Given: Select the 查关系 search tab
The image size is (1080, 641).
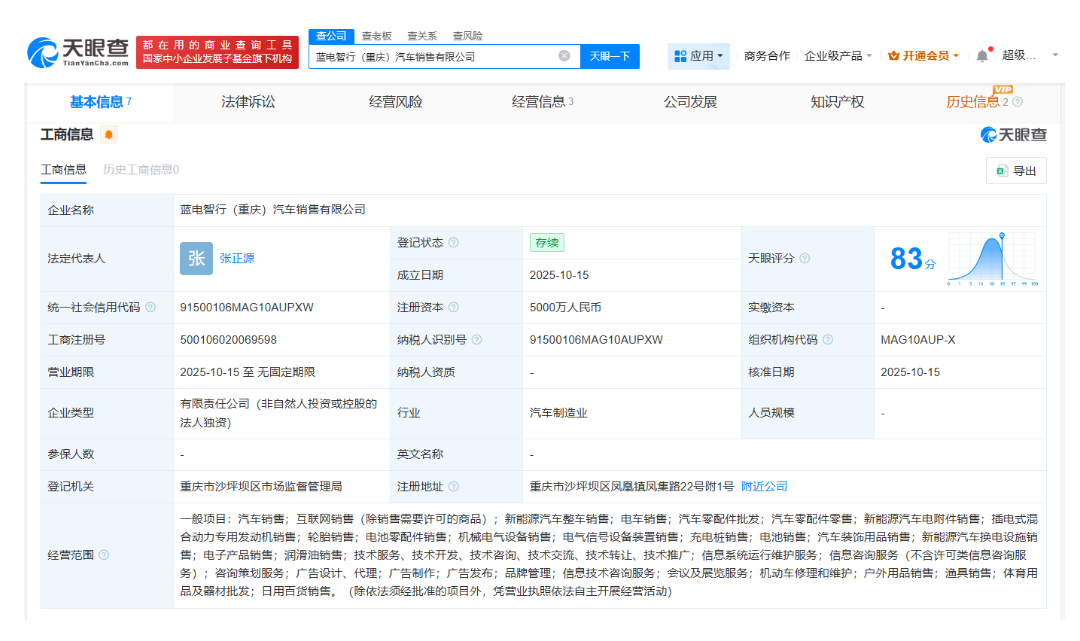Looking at the screenshot, I should (422, 36).
